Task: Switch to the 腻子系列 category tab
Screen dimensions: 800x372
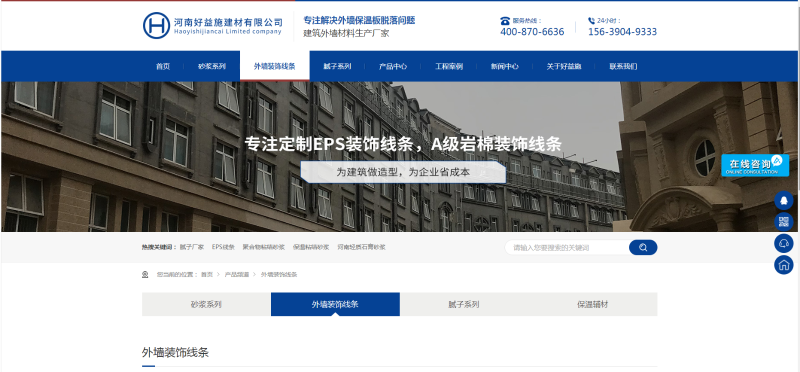Action: click(x=464, y=305)
